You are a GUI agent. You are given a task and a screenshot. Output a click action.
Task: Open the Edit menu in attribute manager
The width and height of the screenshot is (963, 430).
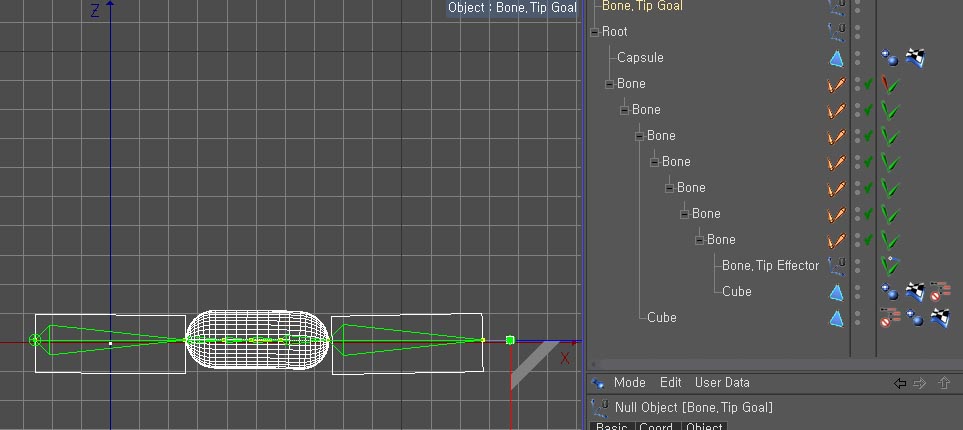671,383
